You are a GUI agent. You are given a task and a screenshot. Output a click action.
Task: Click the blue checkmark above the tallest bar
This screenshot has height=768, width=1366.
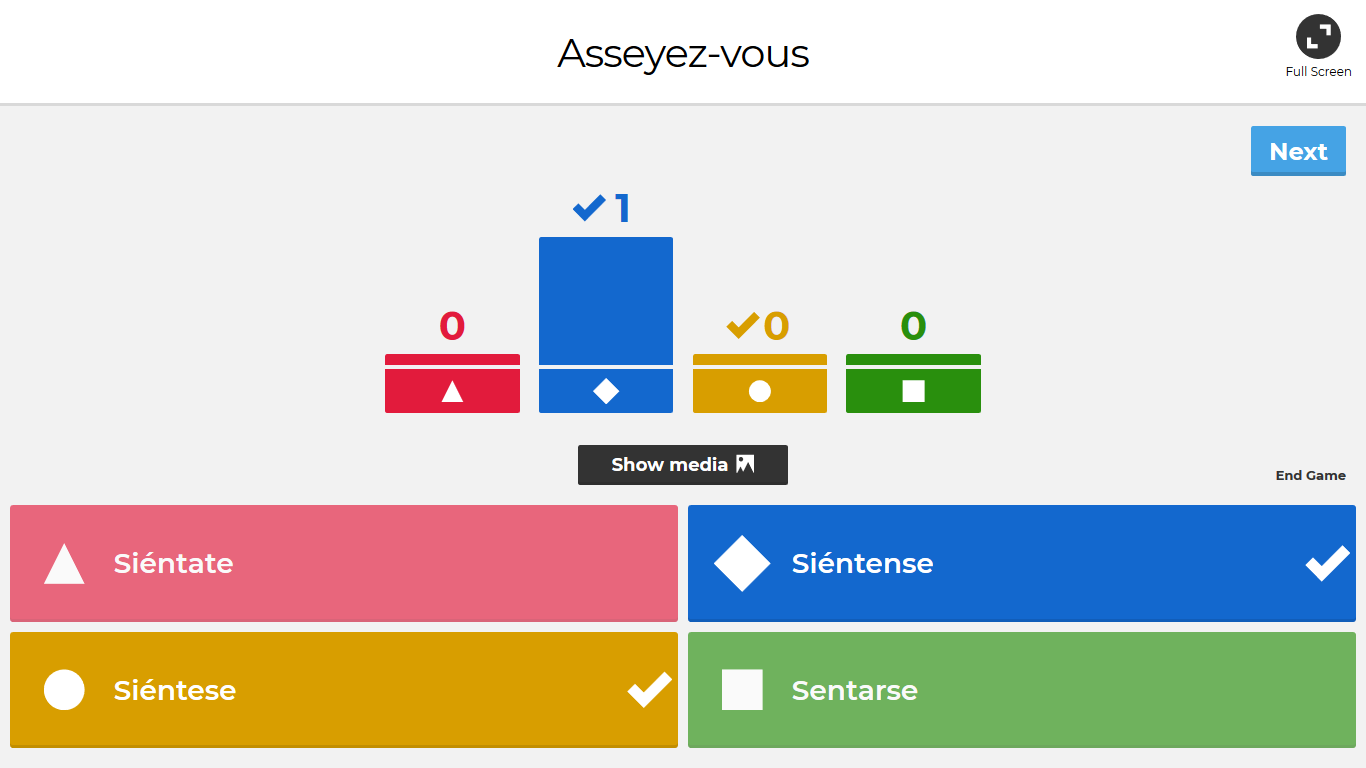pos(589,208)
